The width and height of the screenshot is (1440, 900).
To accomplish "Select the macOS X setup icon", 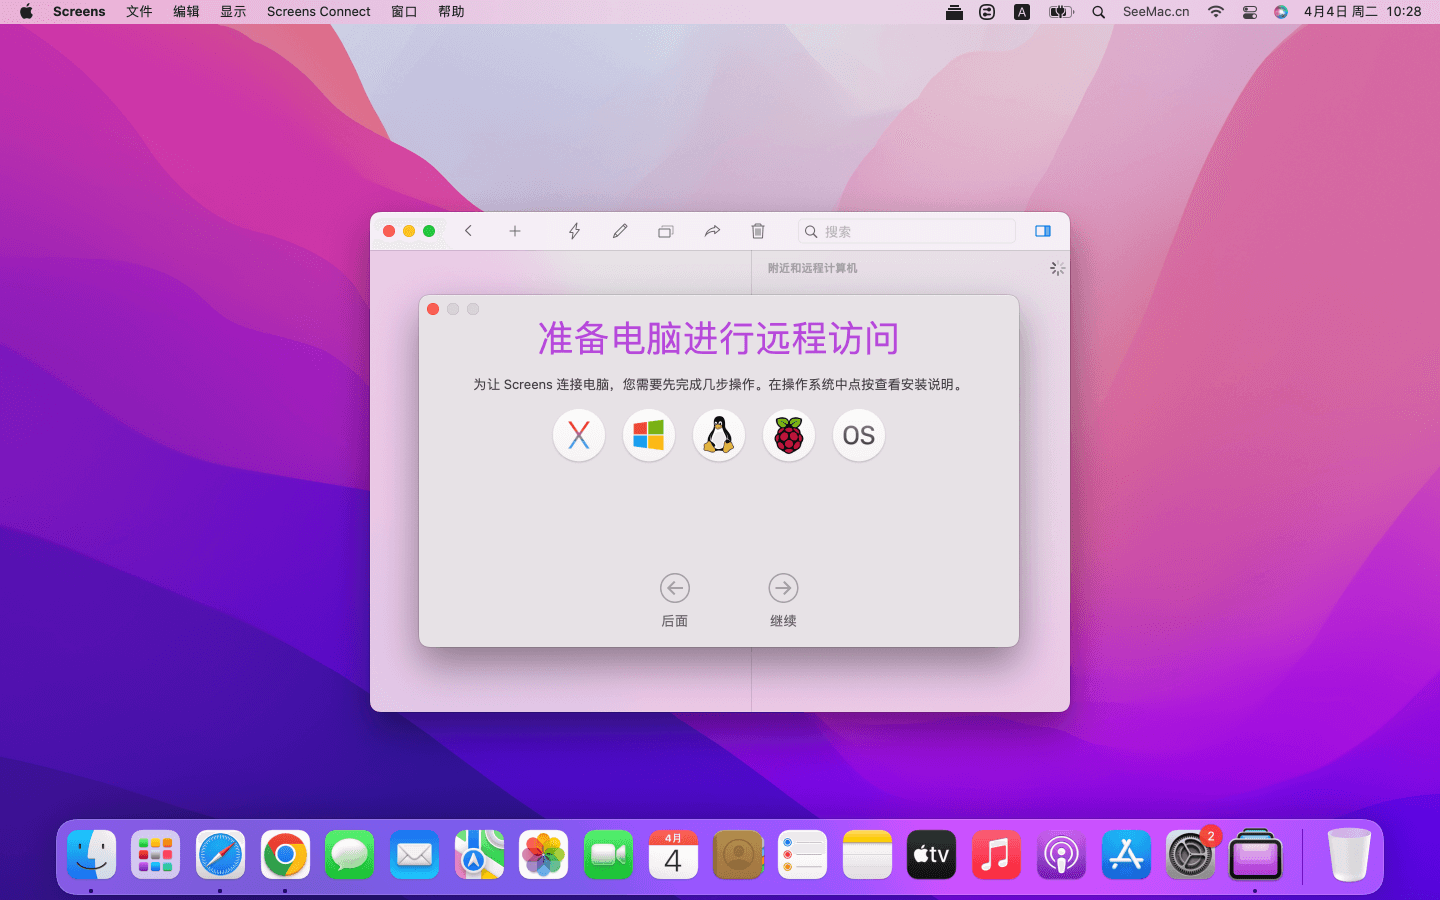I will (579, 435).
